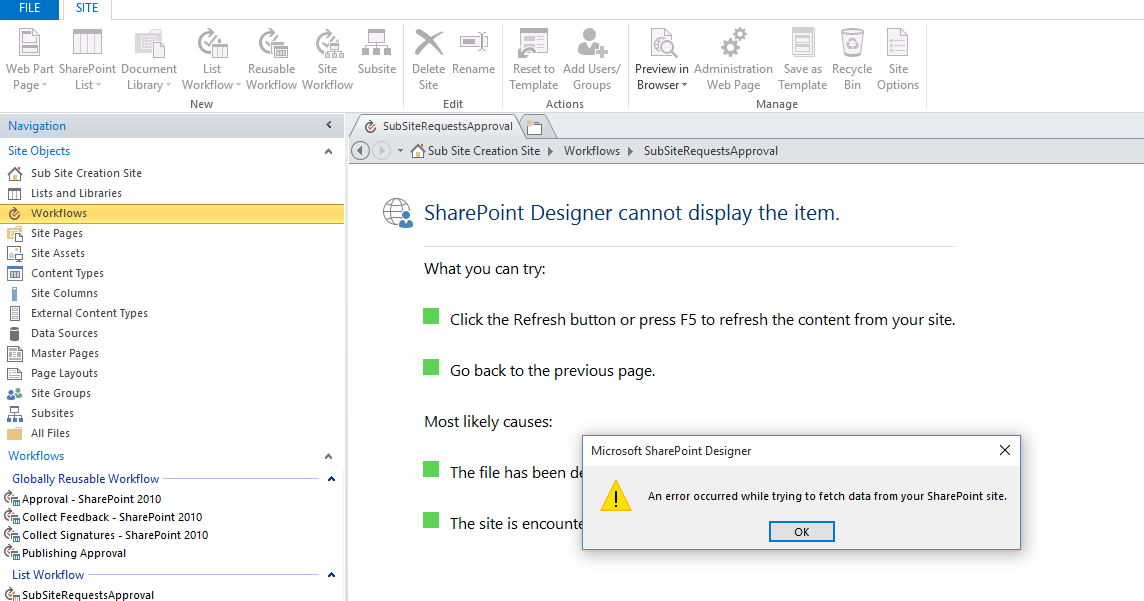
Task: Click the Site Workflow icon
Action: coord(328,55)
